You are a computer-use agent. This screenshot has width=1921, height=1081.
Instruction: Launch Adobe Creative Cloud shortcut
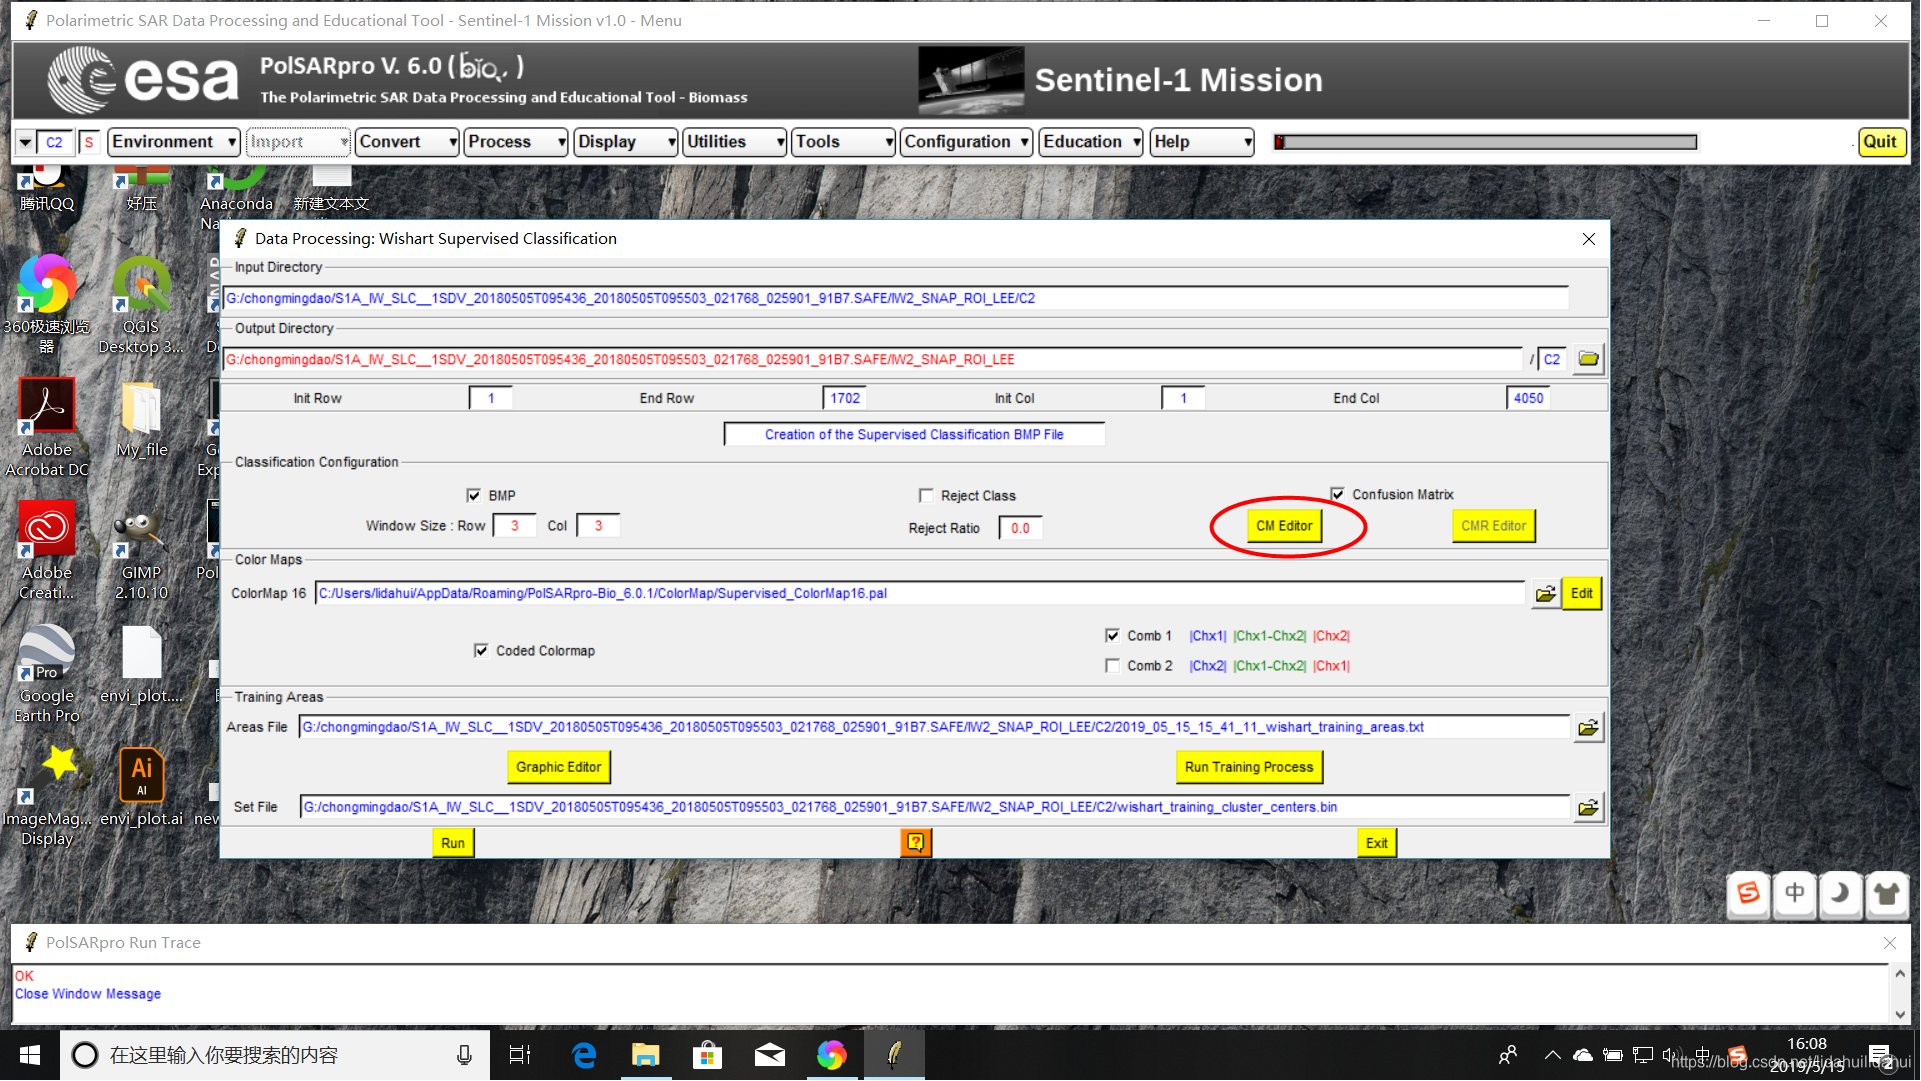coord(46,550)
